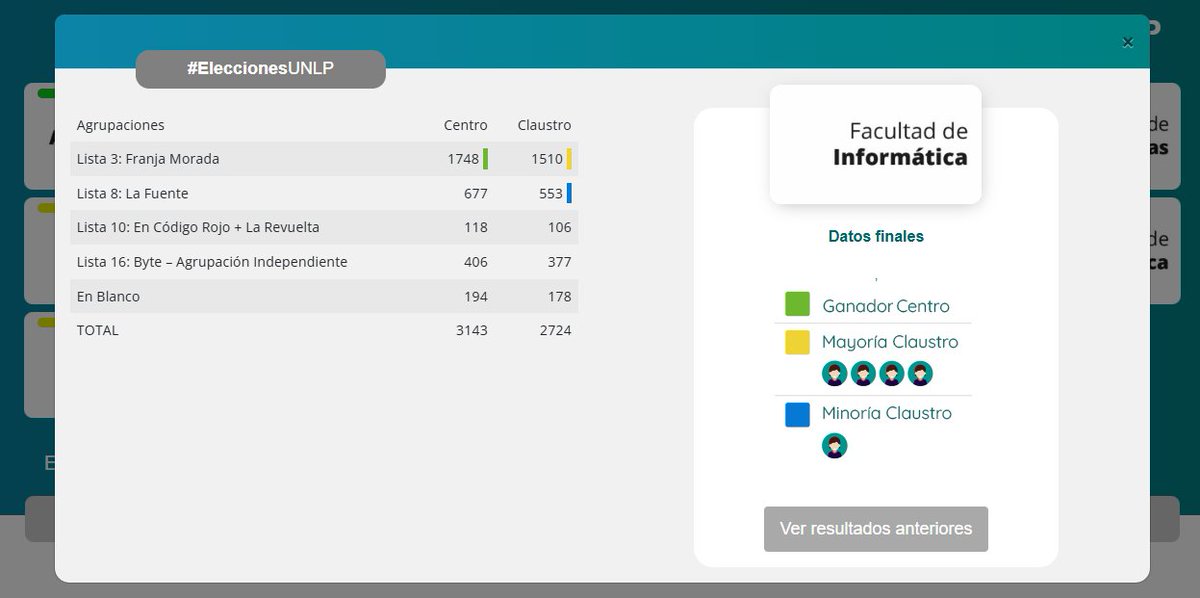Click the Agrupaciones column header
Screen dimensions: 1200x598
121,125
